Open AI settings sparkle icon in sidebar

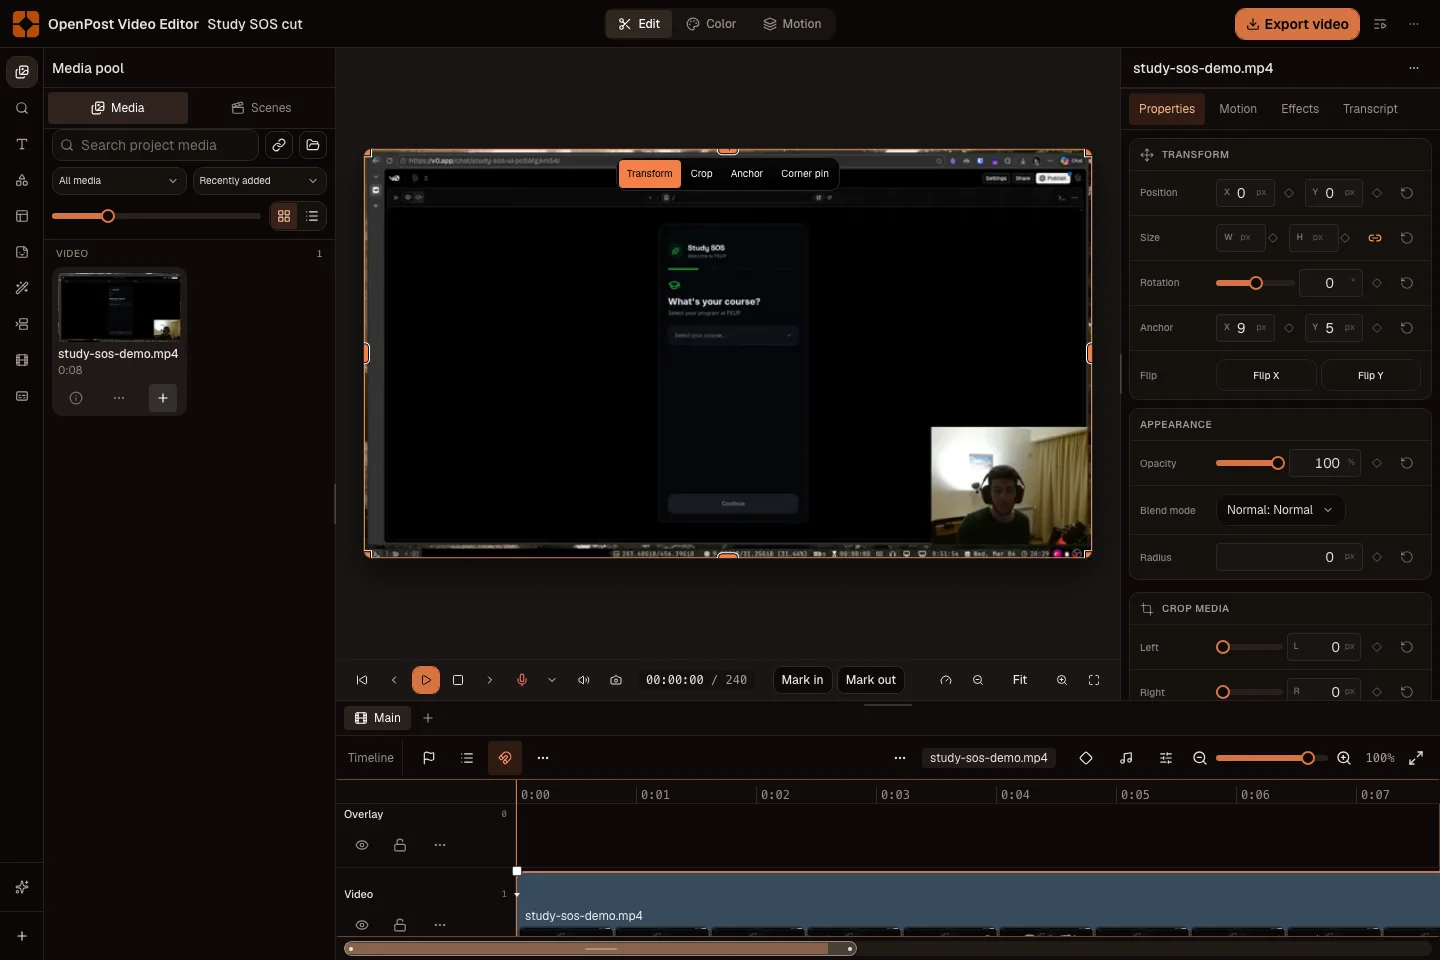pos(22,887)
